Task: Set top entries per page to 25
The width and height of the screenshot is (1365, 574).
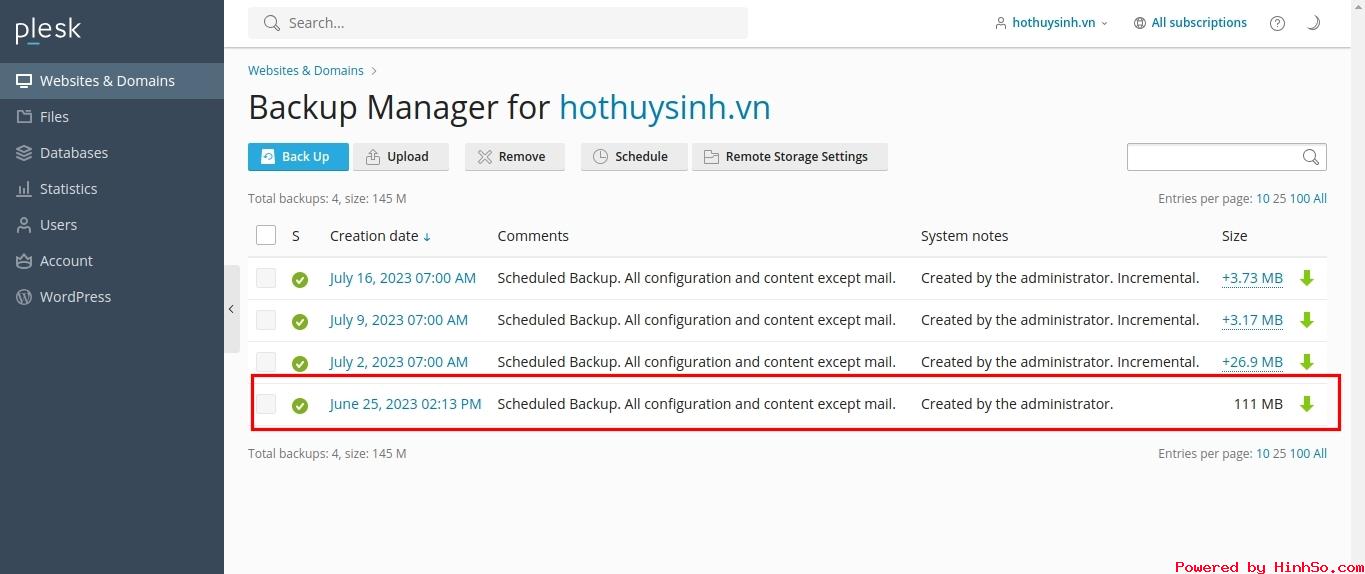Action: click(1279, 199)
